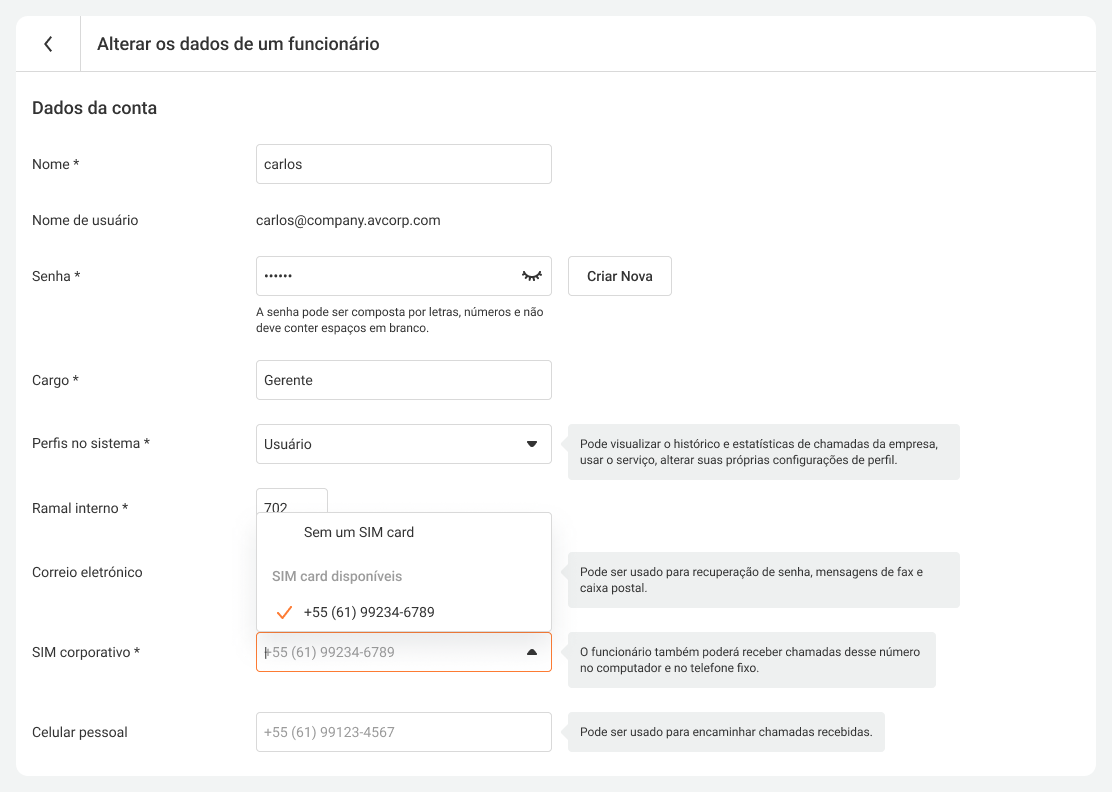Viewport: 1112px width, 792px height.
Task: Open the dropdown showing Usuário
Action: tap(390, 444)
